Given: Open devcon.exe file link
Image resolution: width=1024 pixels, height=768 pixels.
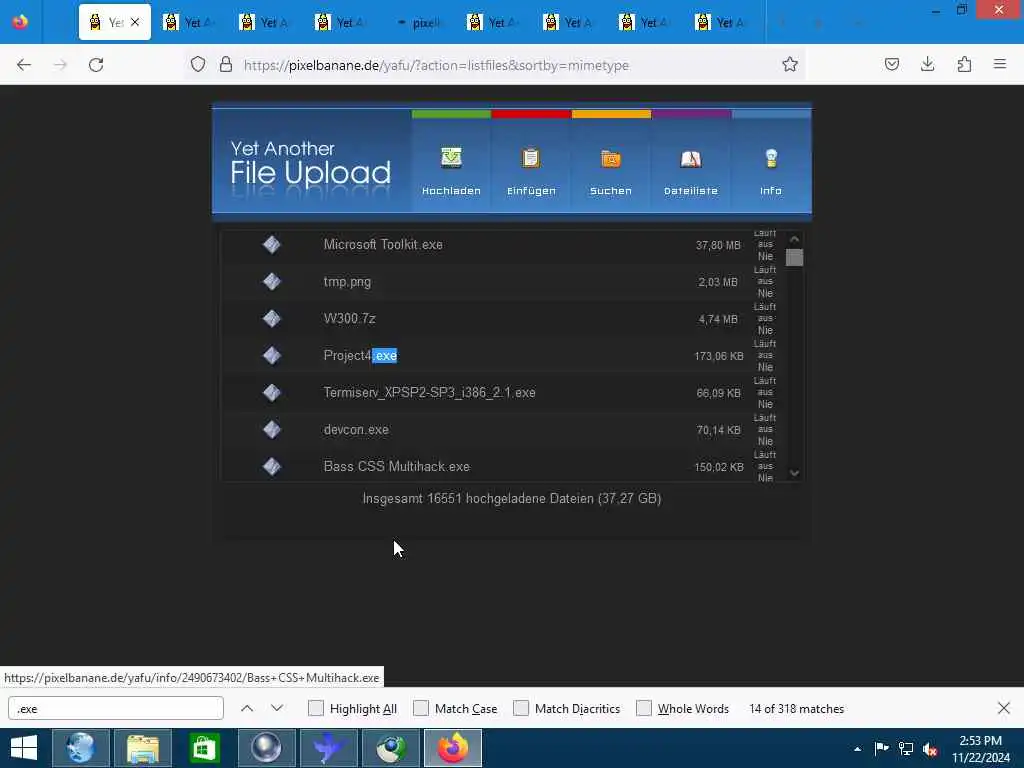Looking at the screenshot, I should pyautogui.click(x=356, y=430).
